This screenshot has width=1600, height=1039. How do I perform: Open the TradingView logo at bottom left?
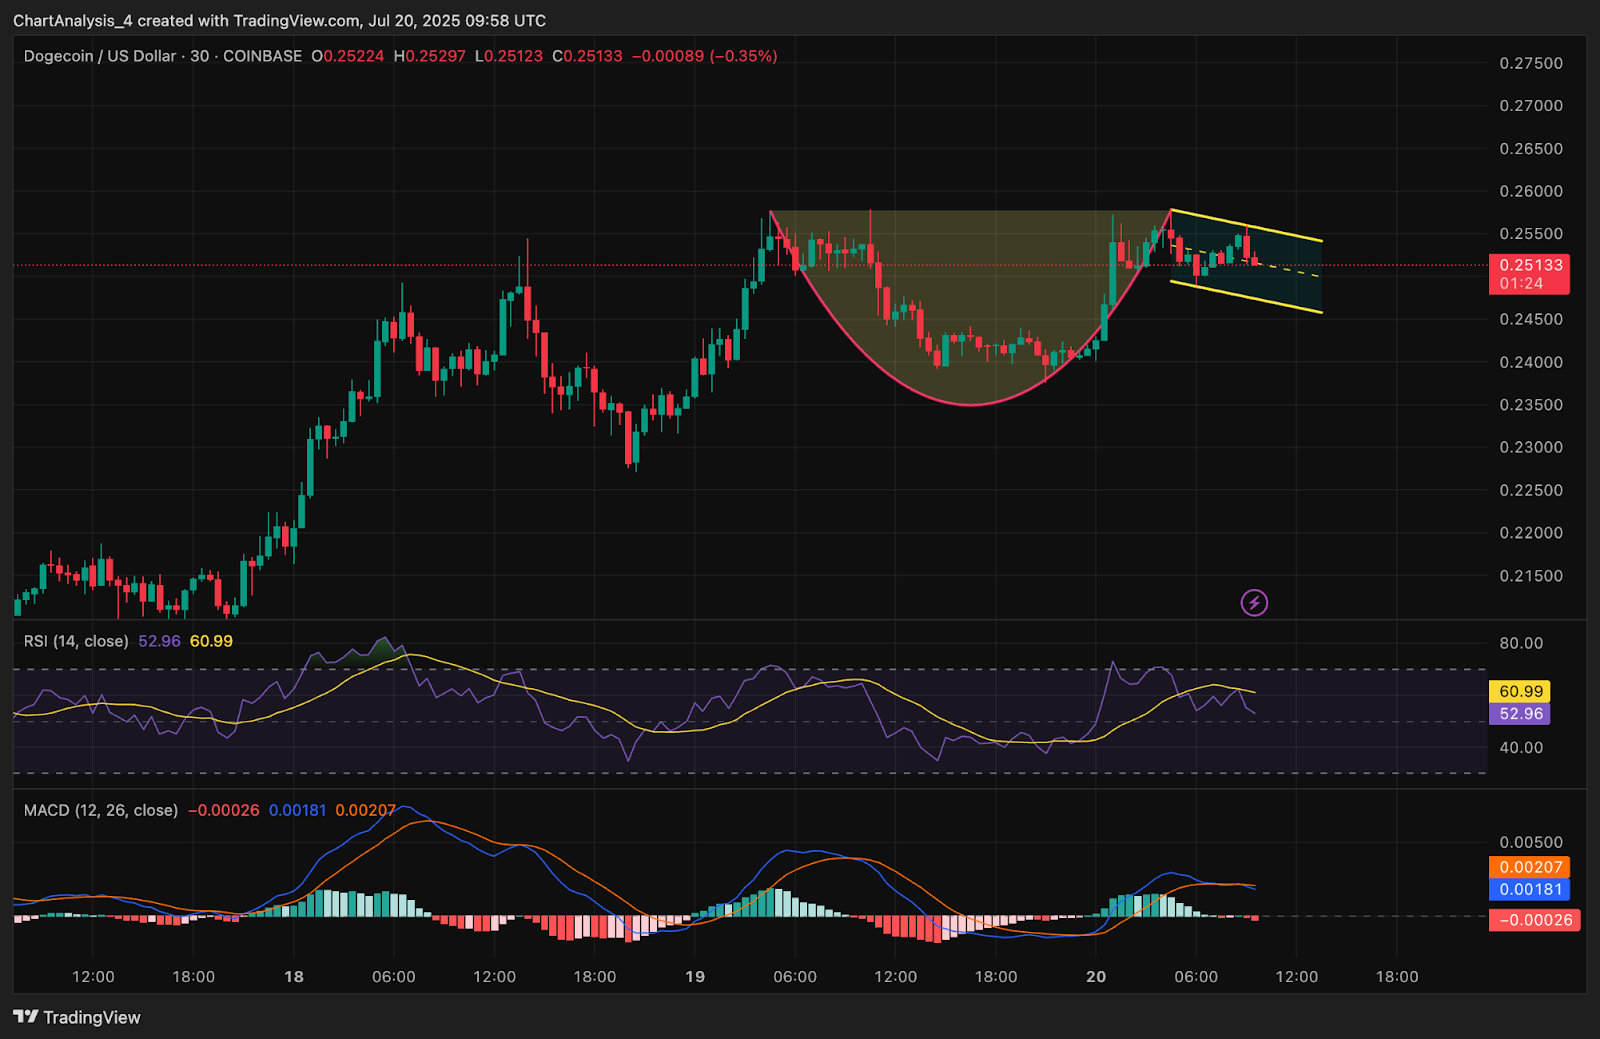[77, 1017]
